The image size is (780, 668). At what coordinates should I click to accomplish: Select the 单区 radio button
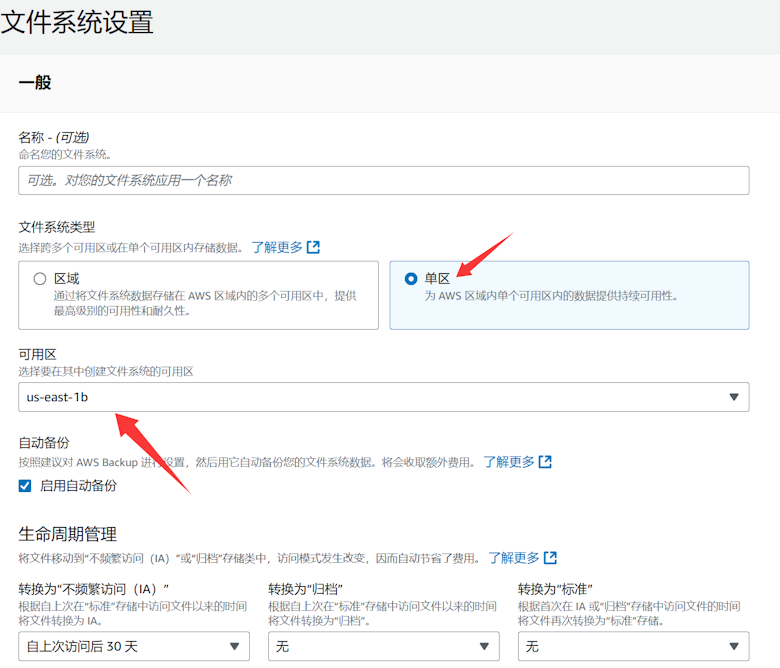(x=411, y=279)
